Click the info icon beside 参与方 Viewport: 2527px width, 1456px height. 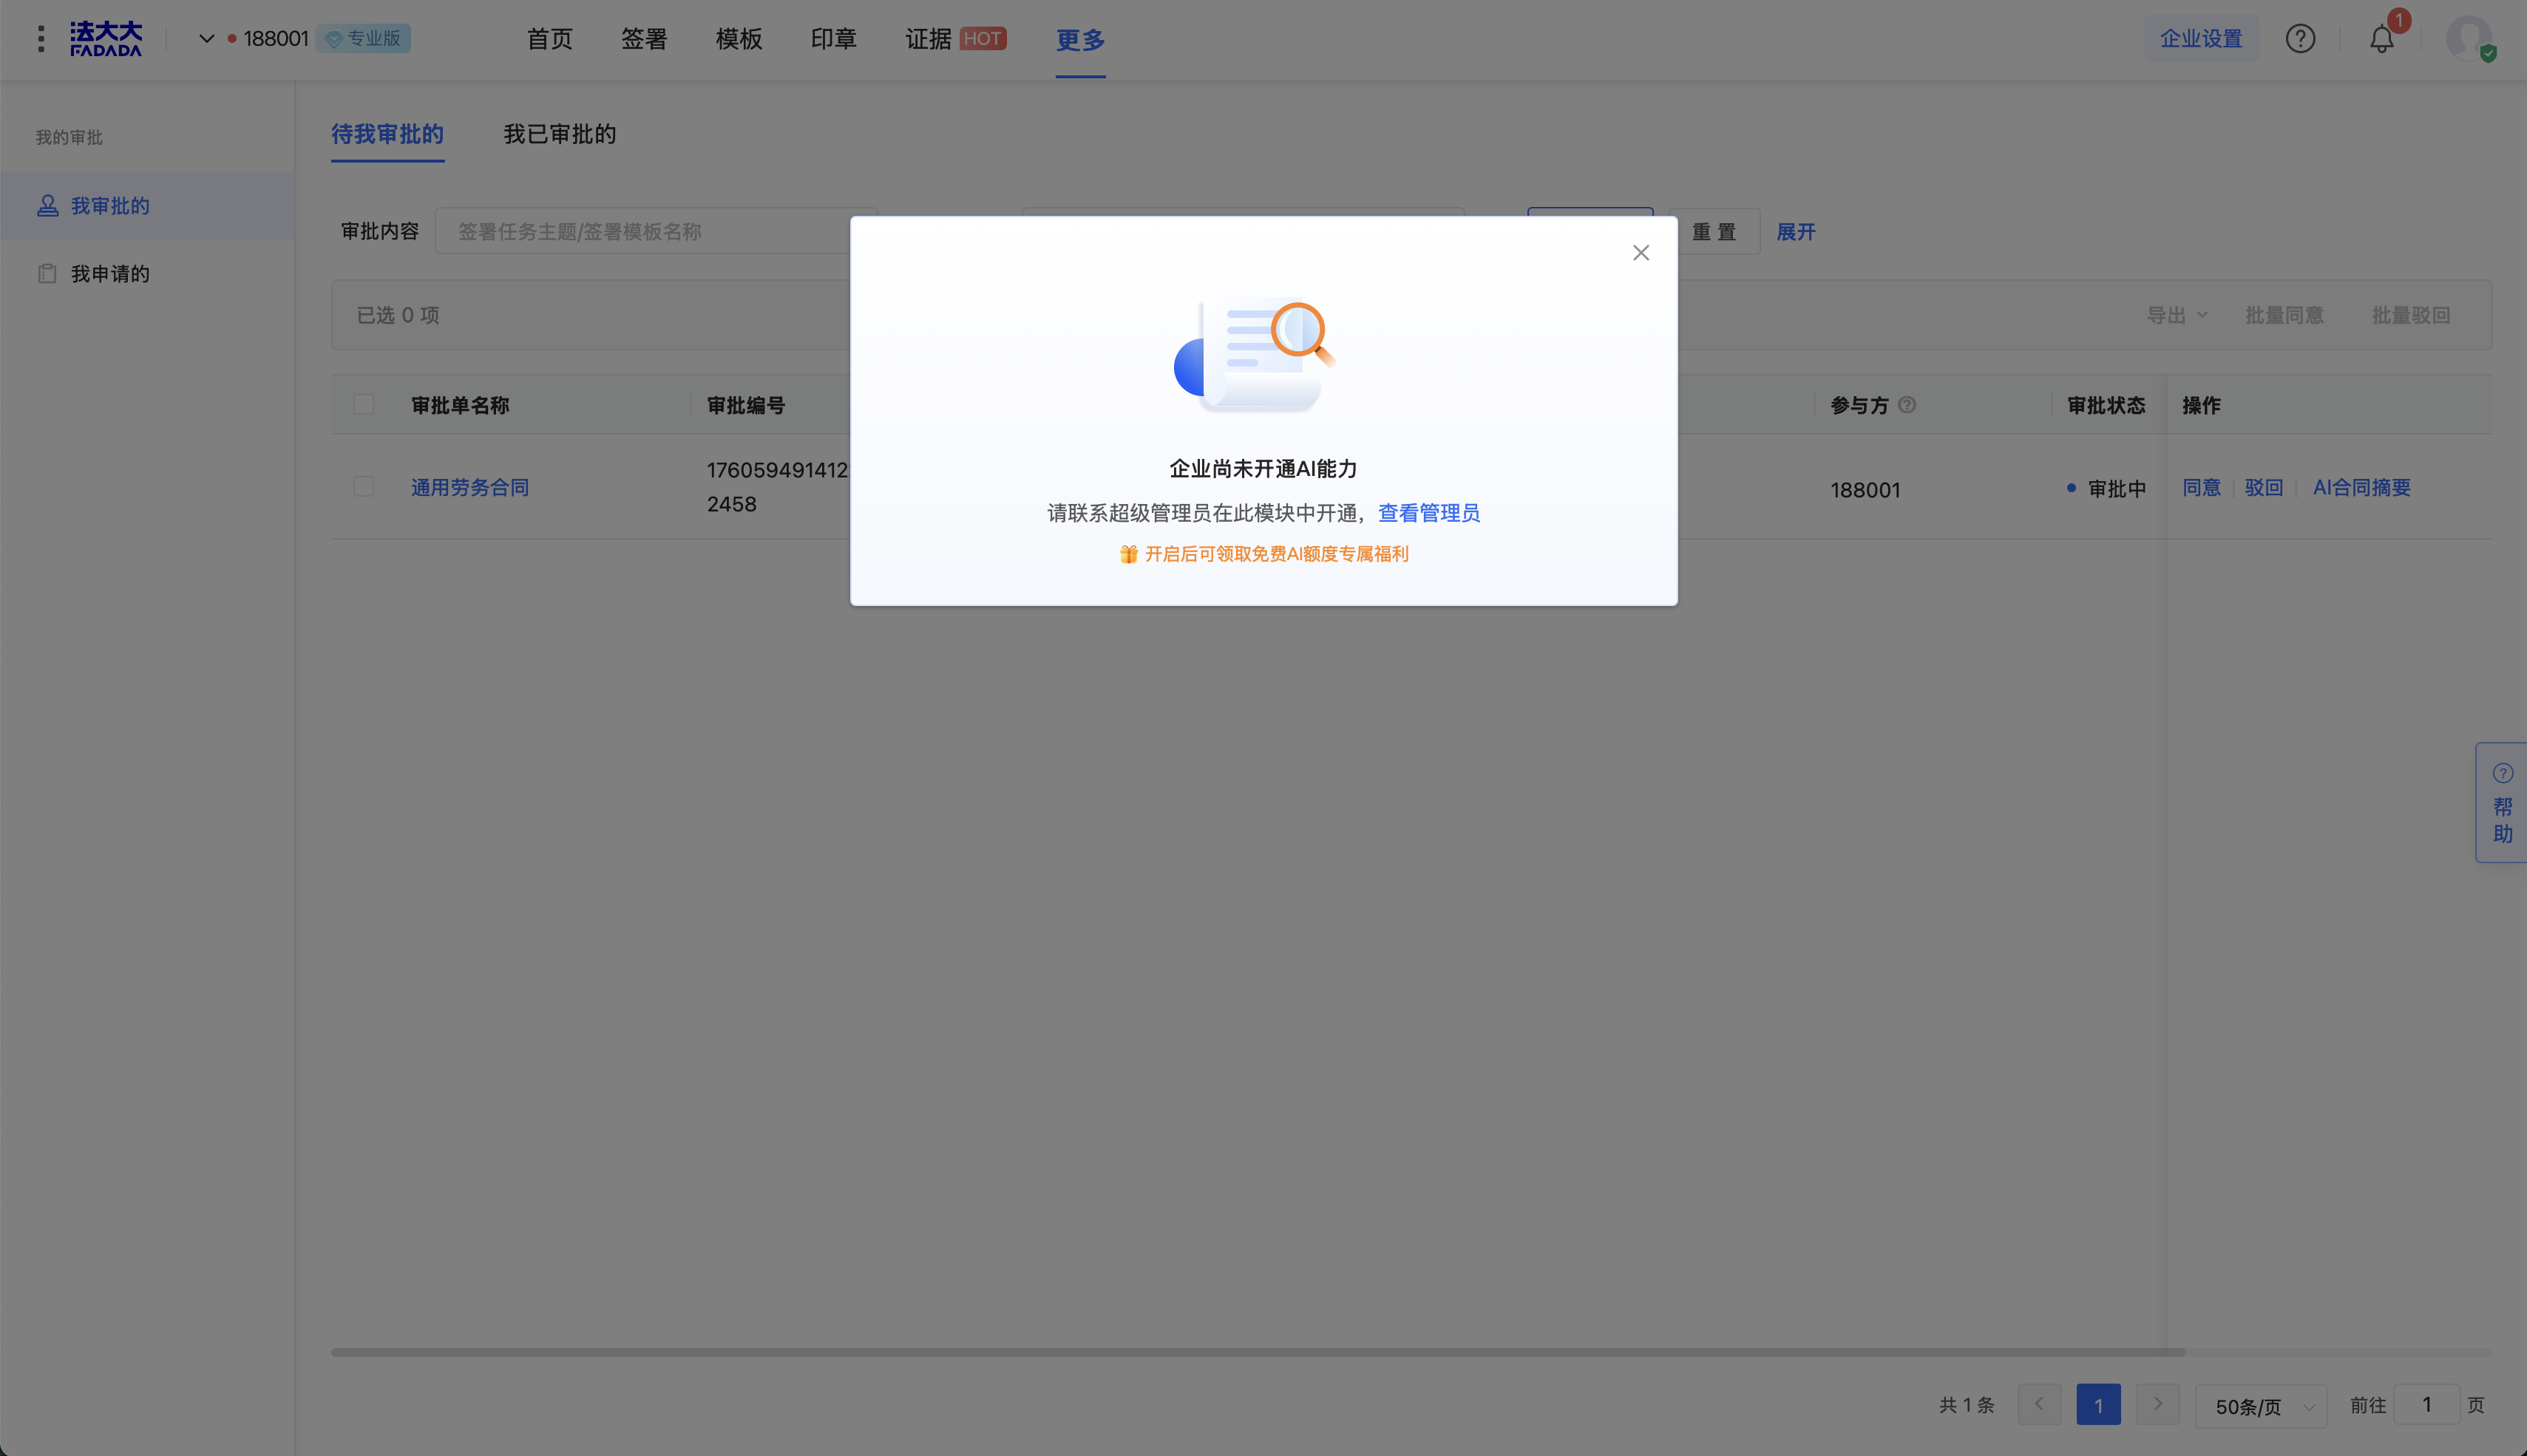tap(1907, 405)
